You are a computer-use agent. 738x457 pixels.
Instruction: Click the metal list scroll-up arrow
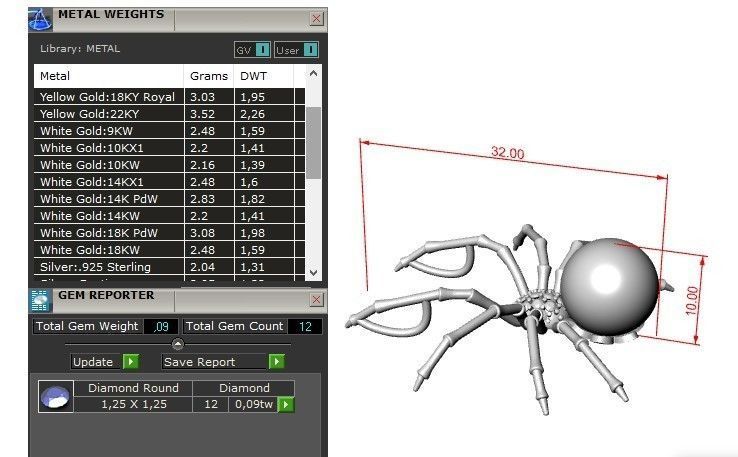[x=313, y=73]
